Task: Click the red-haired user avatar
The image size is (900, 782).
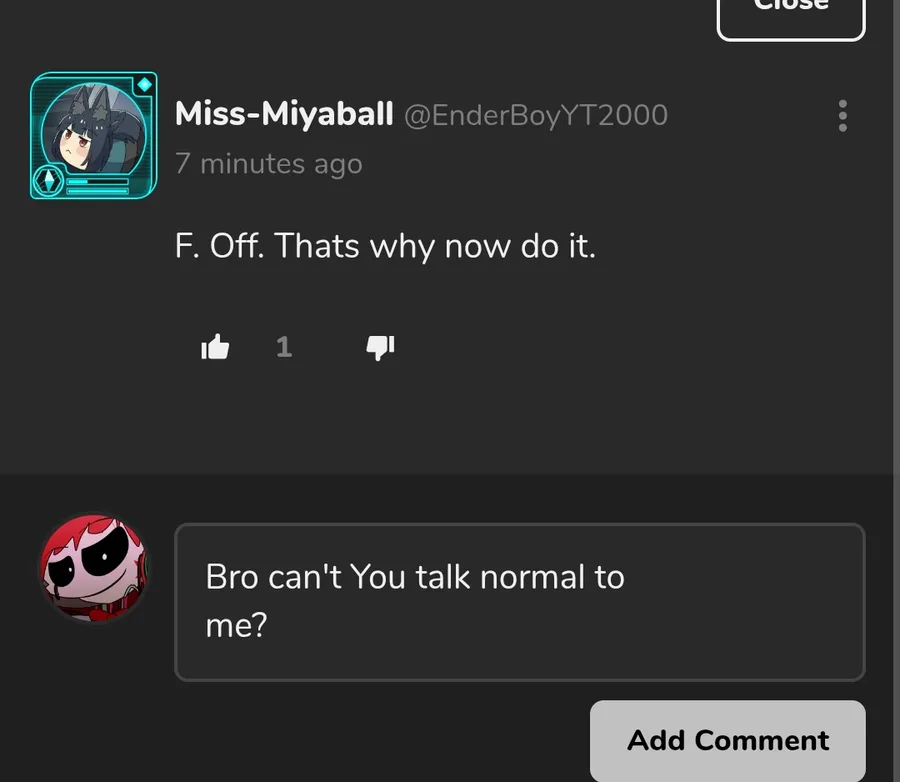Action: (x=94, y=568)
